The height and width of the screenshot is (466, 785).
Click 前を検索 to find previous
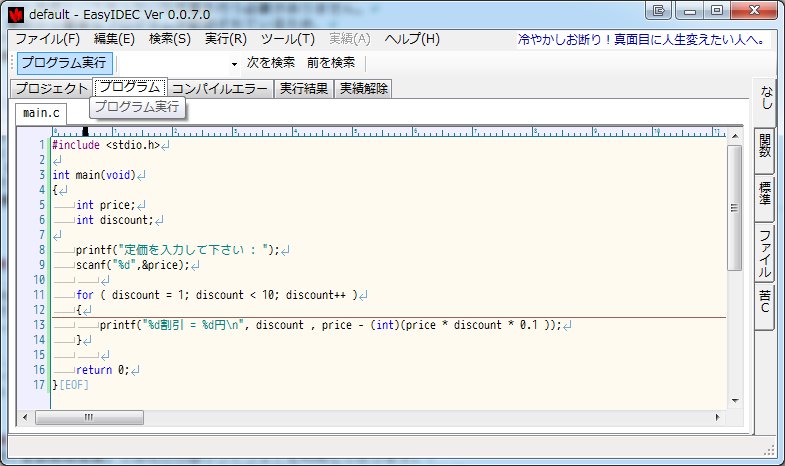(x=331, y=63)
